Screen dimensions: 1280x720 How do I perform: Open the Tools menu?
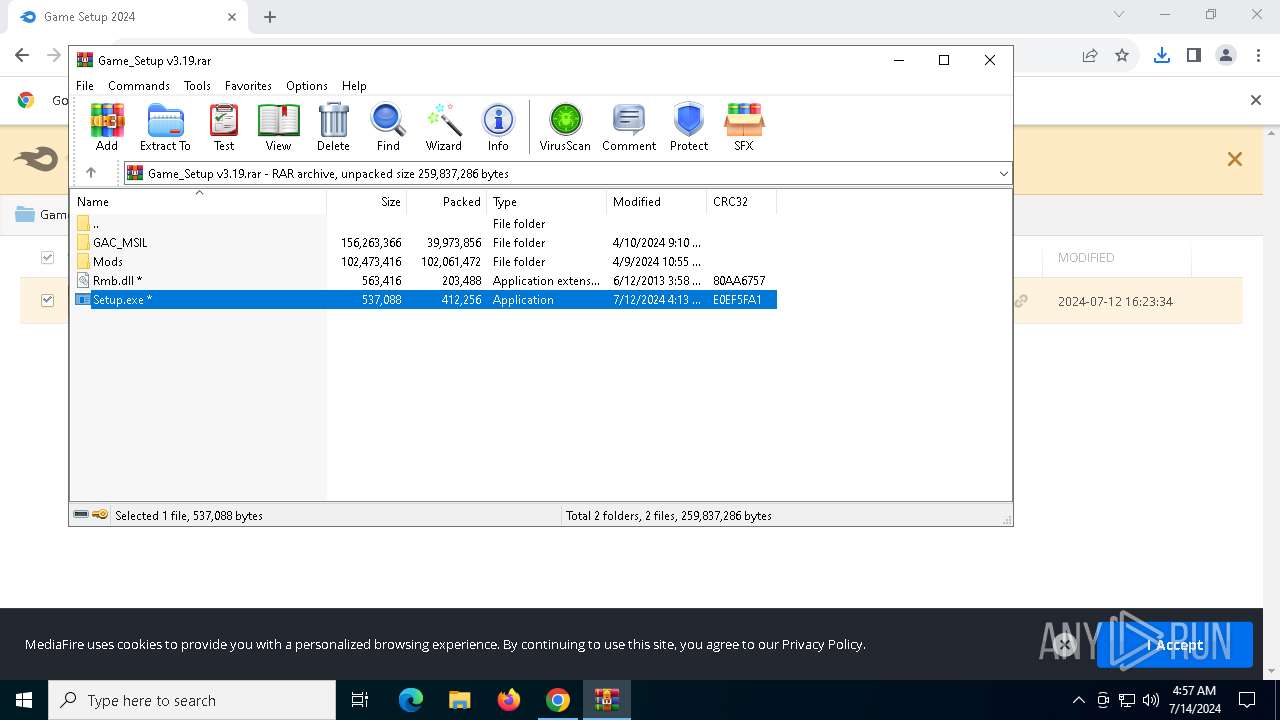[197, 86]
